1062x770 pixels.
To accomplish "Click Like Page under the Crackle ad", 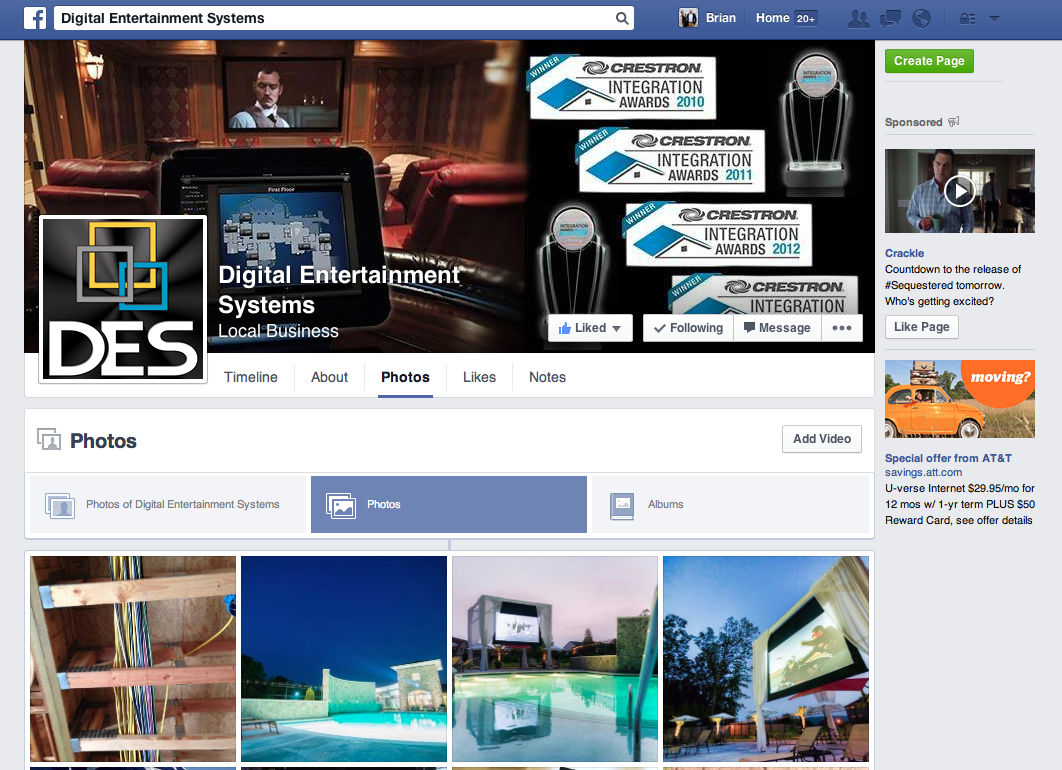I will (921, 327).
